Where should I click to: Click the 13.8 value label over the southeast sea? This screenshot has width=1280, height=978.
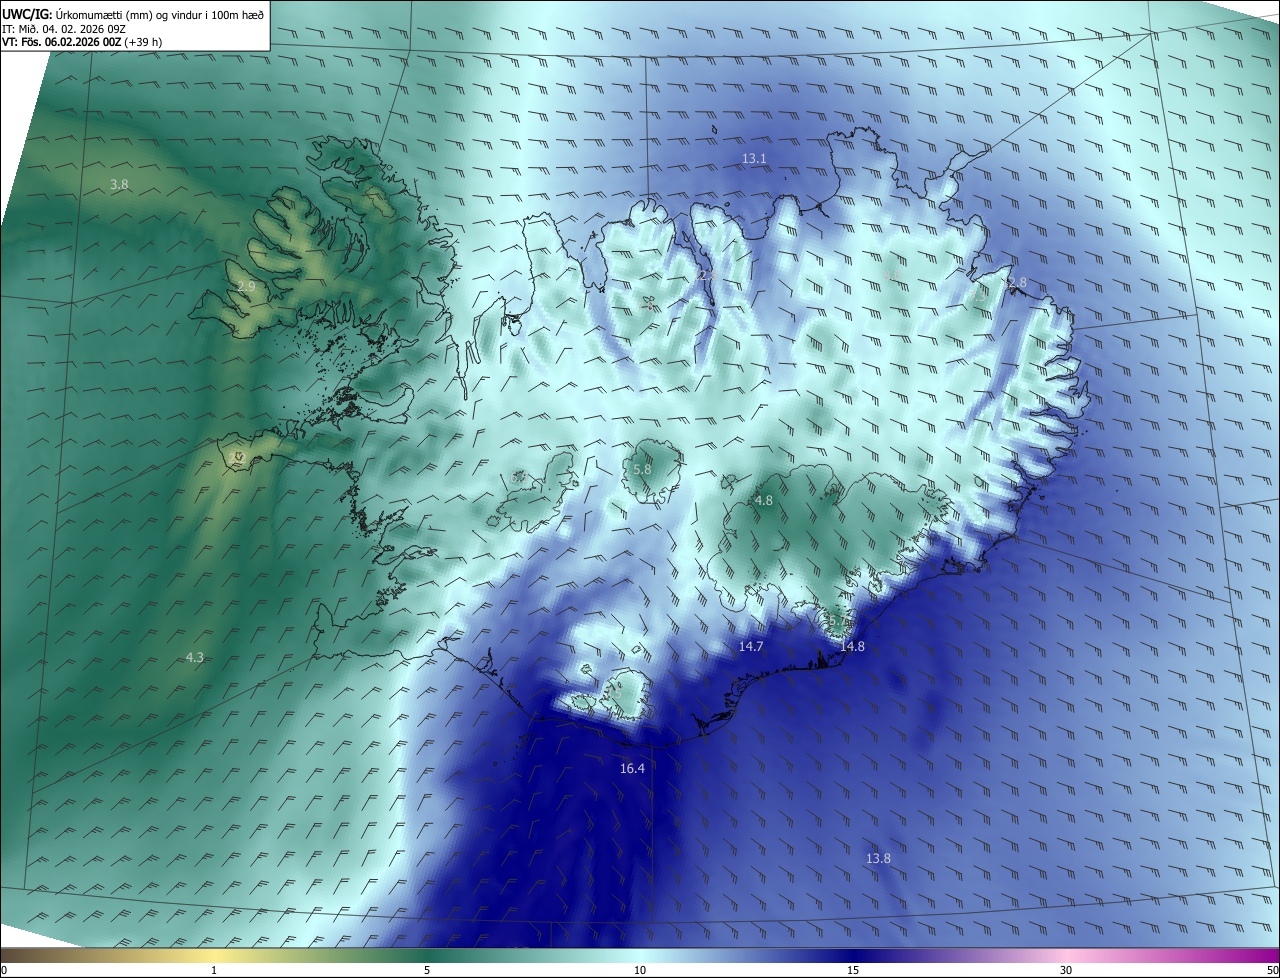tap(878, 858)
